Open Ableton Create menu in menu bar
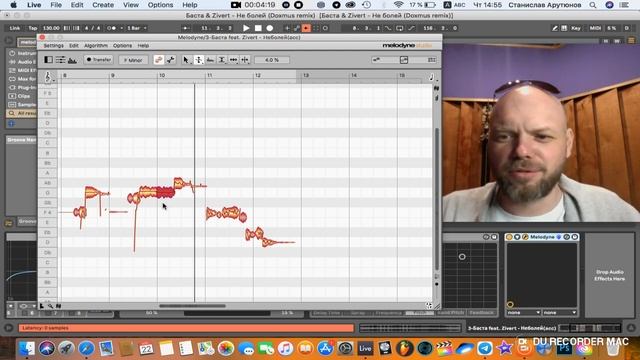Image resolution: width=640 pixels, height=360 pixels. 103,5
